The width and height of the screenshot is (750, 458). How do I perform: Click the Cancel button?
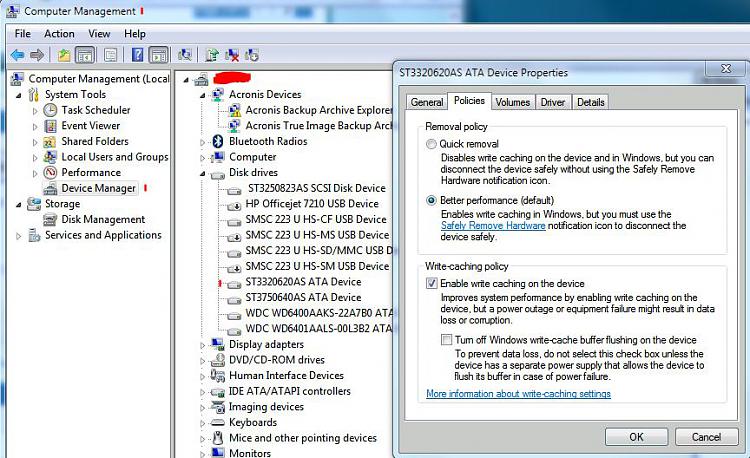[x=706, y=437]
